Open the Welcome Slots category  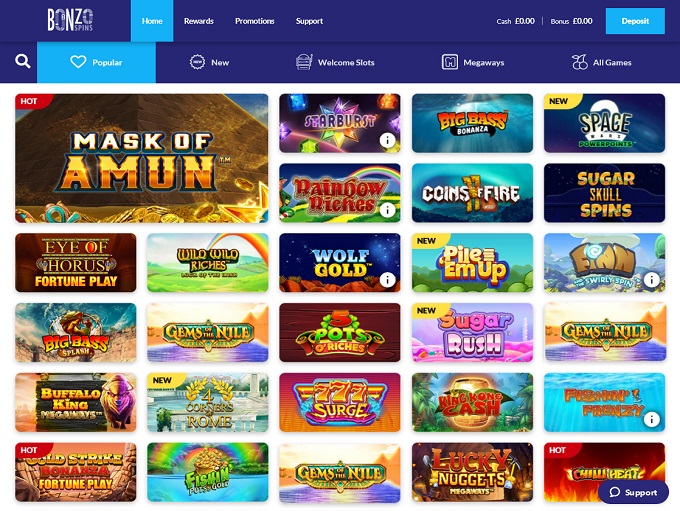[335, 62]
